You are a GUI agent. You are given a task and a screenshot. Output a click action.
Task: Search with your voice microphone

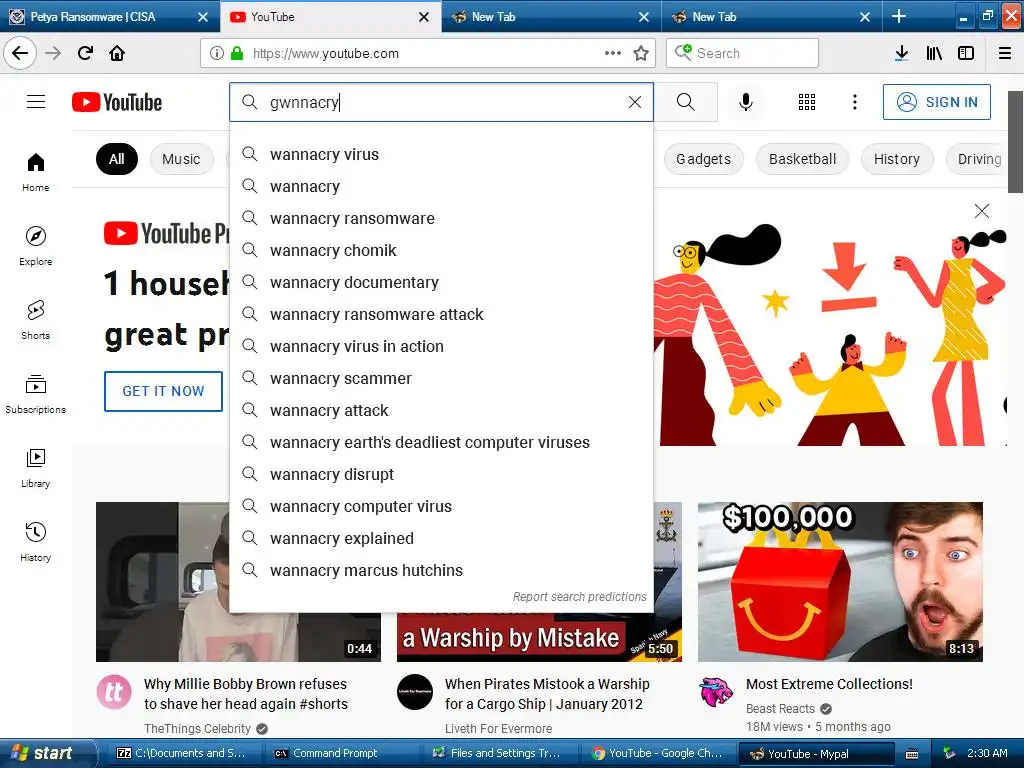coord(746,102)
